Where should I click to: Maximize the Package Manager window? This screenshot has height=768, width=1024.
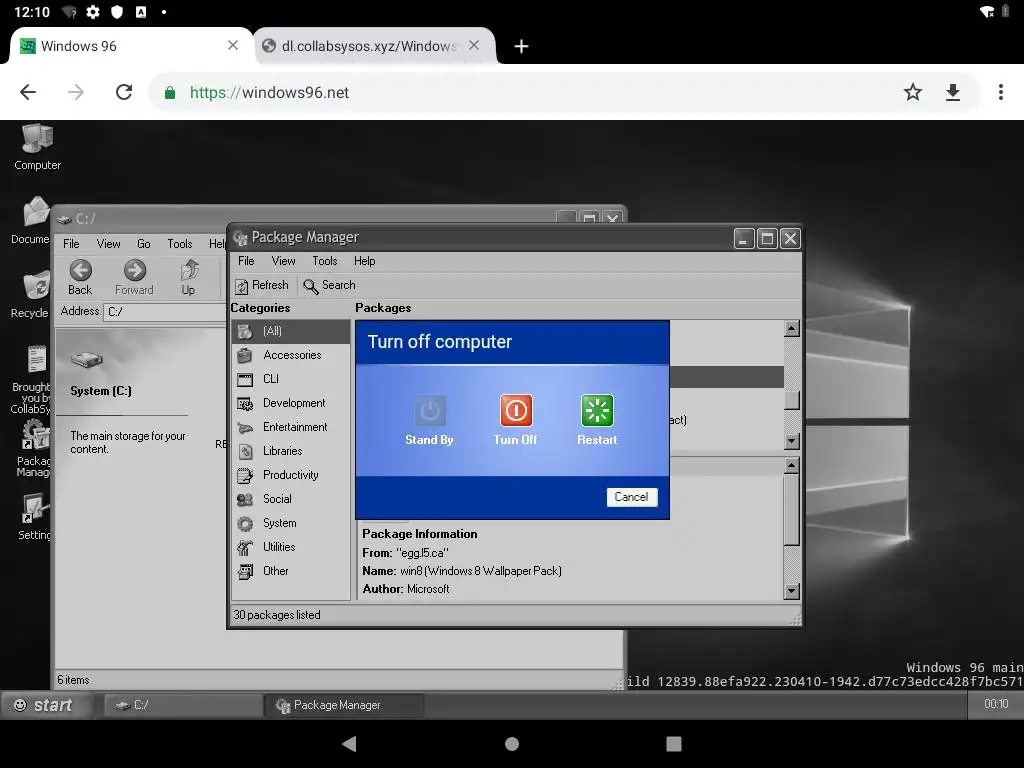(767, 238)
